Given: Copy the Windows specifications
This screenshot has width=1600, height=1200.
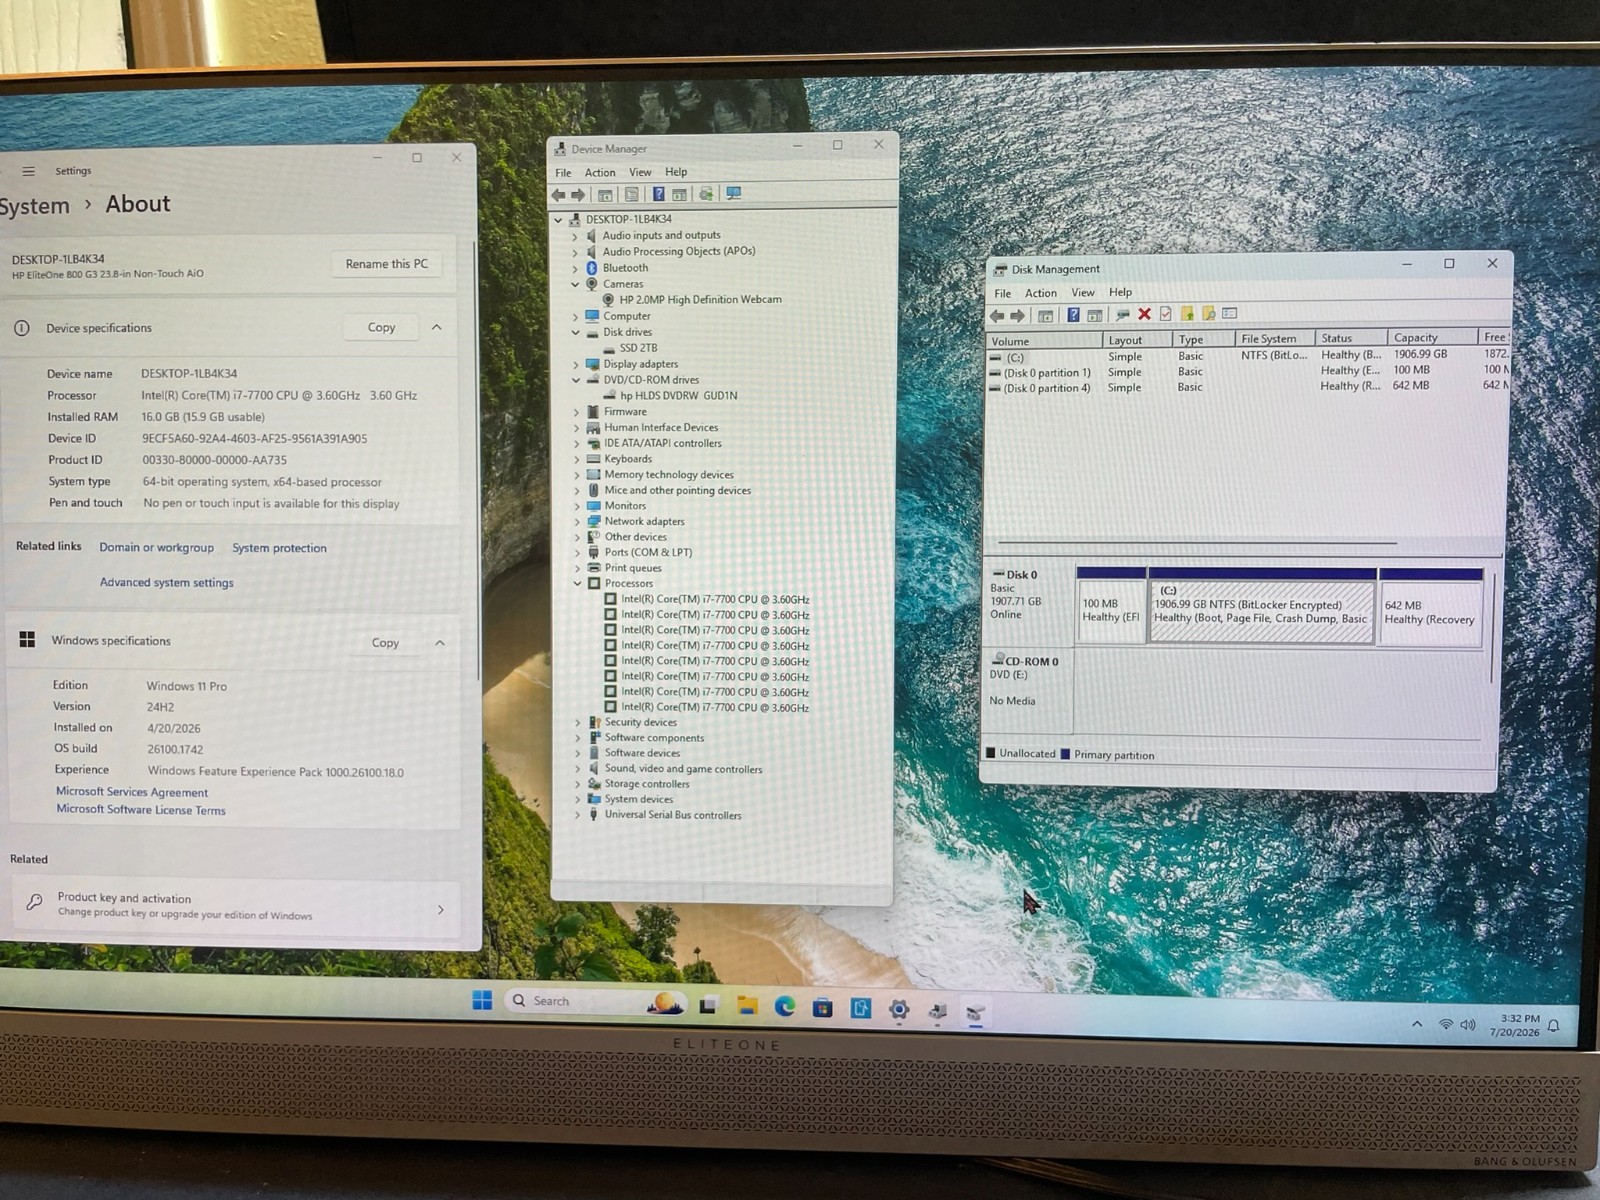Looking at the screenshot, I should pos(385,643).
